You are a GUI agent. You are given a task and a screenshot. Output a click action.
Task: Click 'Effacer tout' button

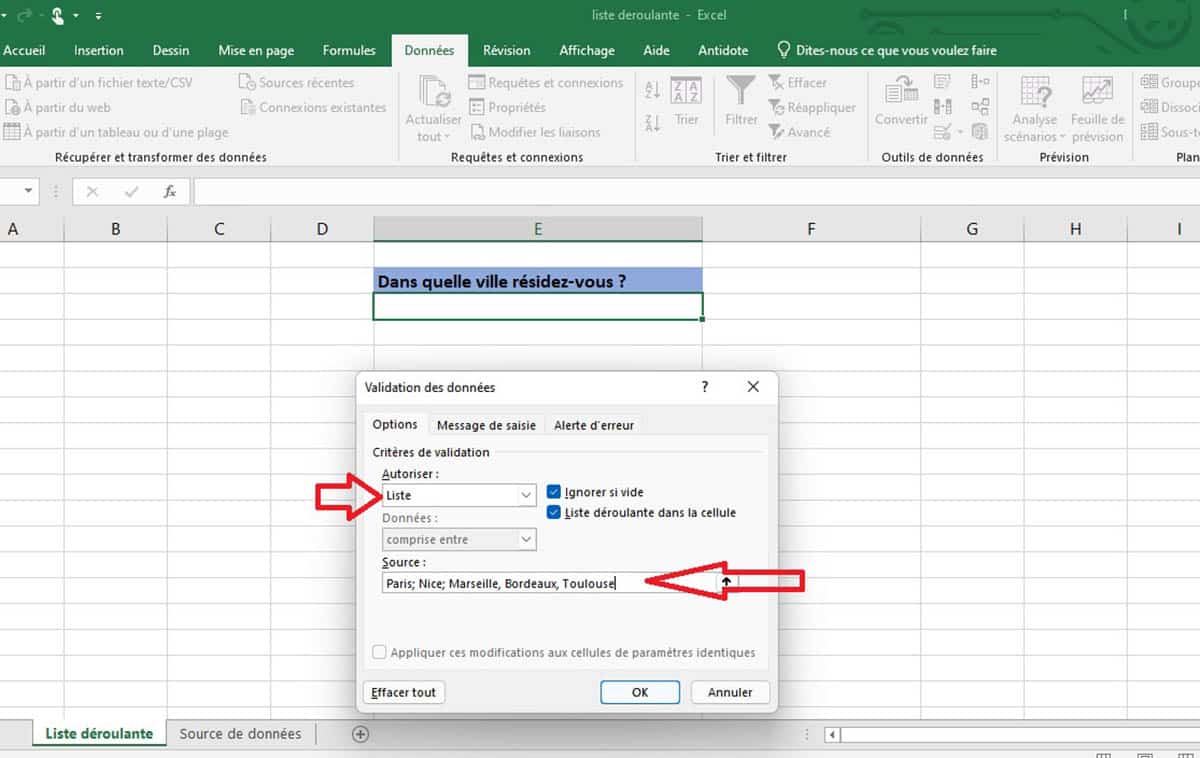pyautogui.click(x=404, y=692)
